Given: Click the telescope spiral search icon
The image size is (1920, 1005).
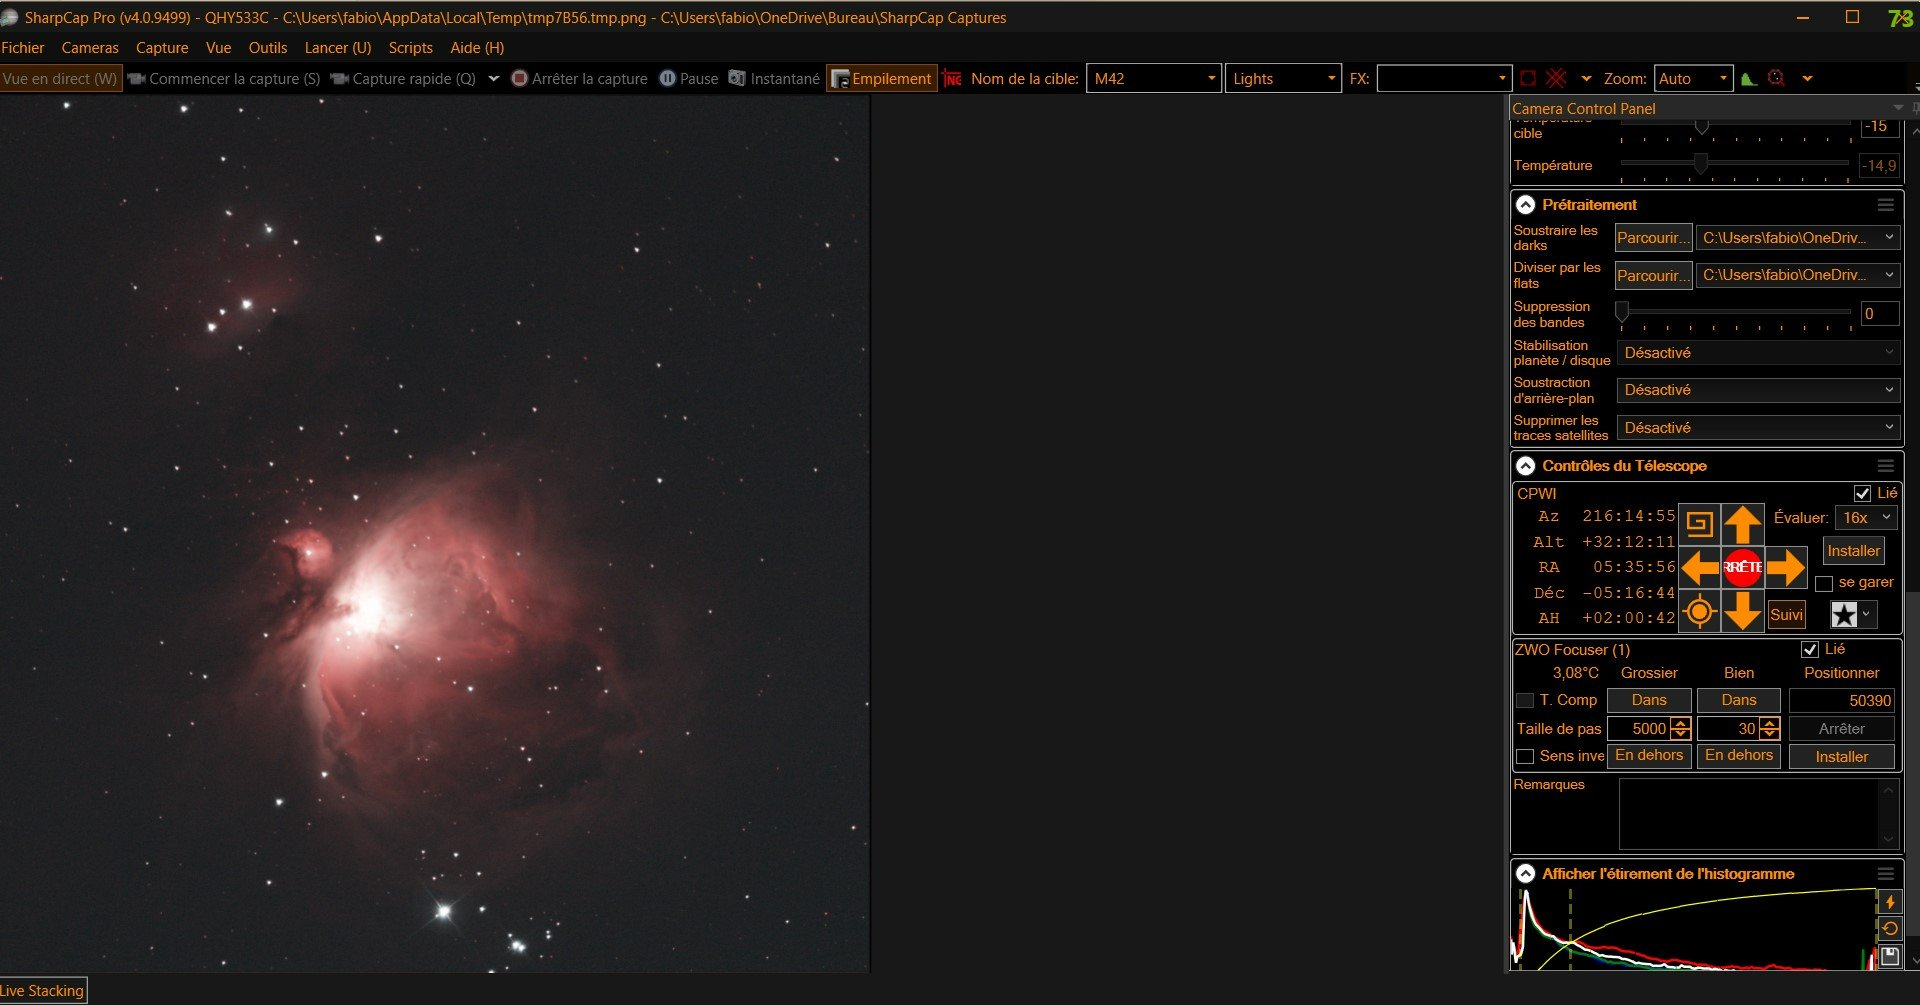Looking at the screenshot, I should point(1699,523).
